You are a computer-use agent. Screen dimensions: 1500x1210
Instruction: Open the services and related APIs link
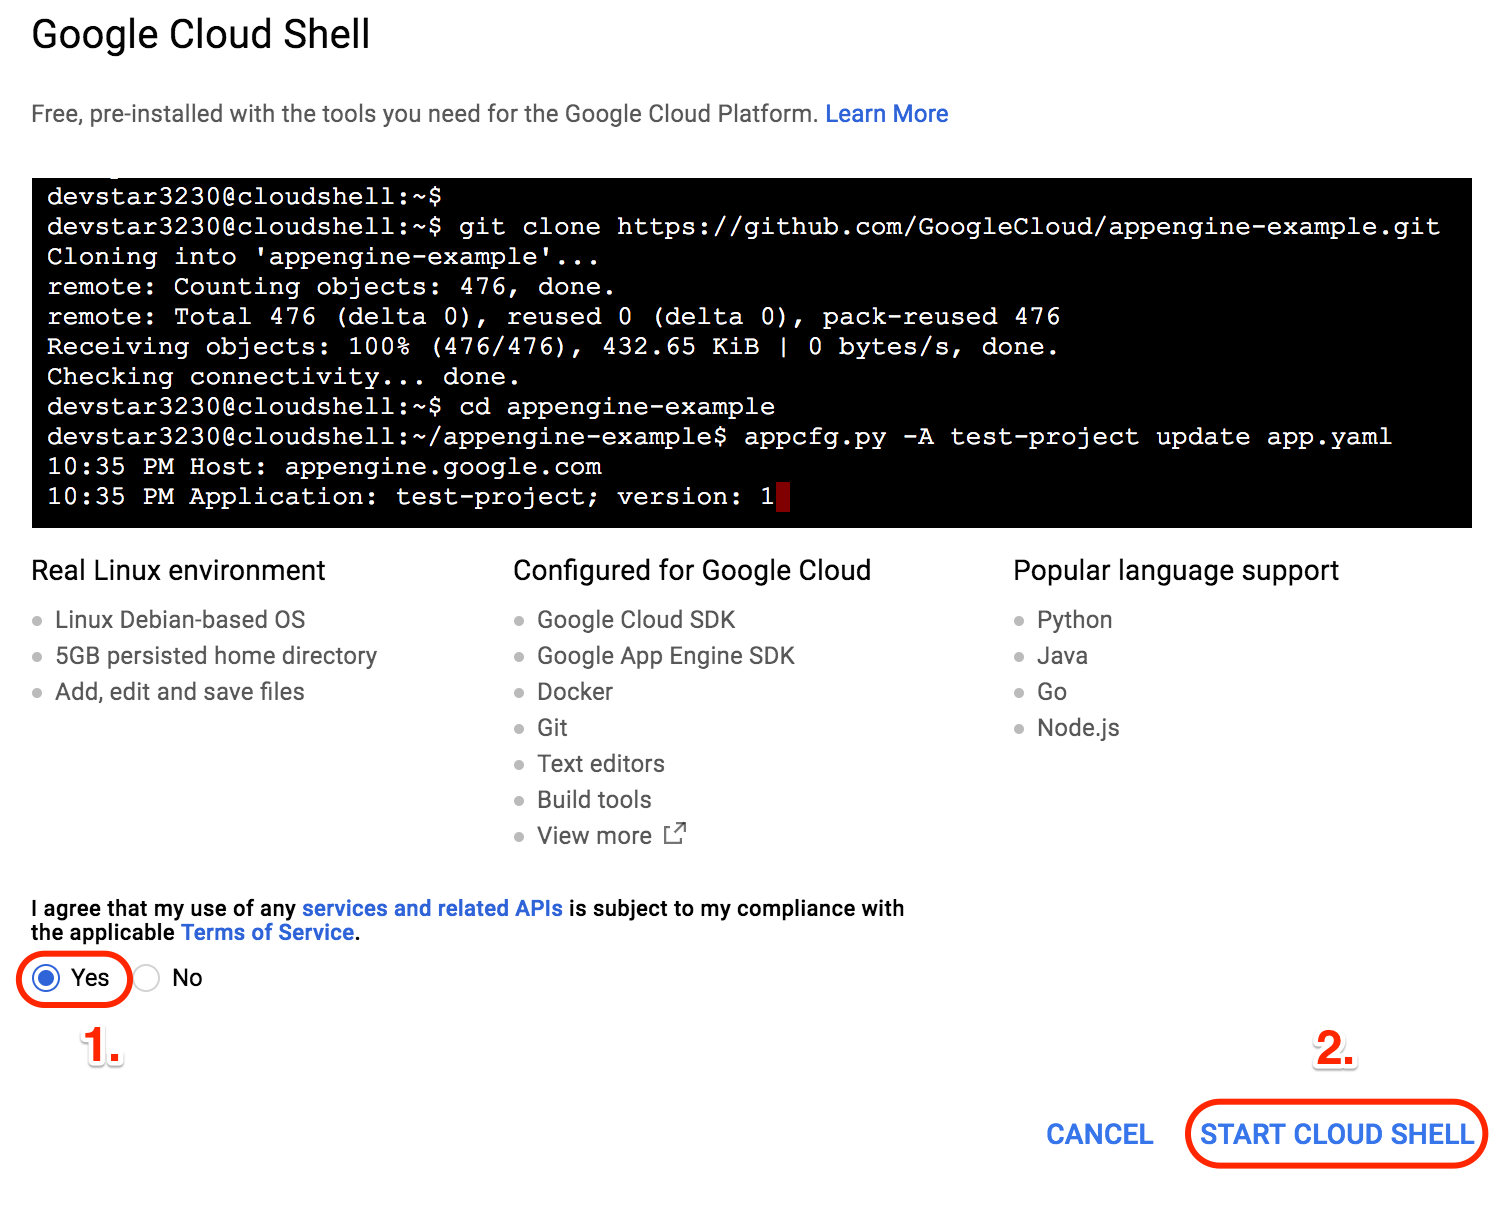tap(432, 908)
